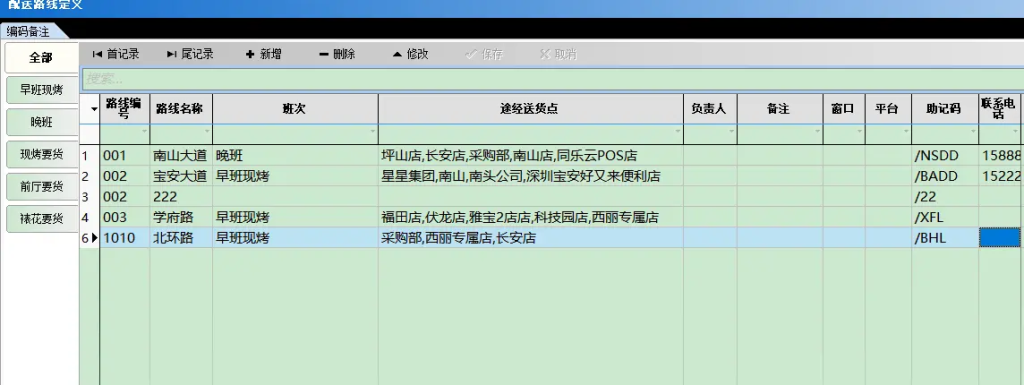Open filter dropdown under 窗口 column
Screen dimensions: 1024x385
(x=859, y=132)
